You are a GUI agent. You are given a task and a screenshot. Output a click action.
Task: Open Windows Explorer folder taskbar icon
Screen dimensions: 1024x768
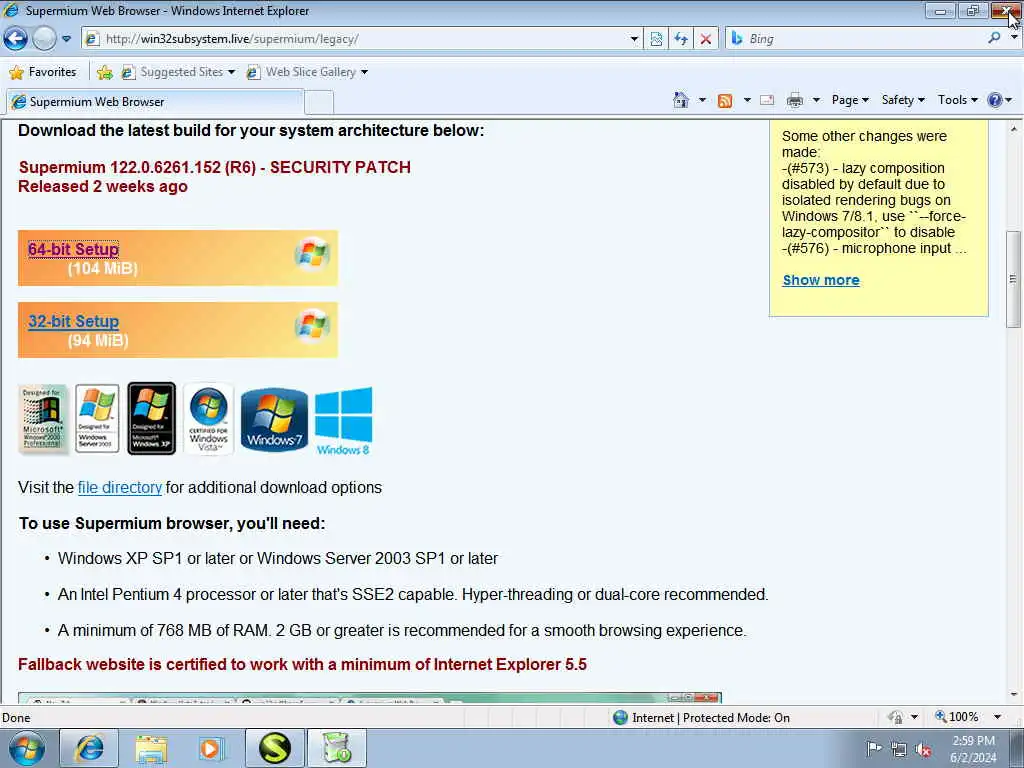[152, 748]
